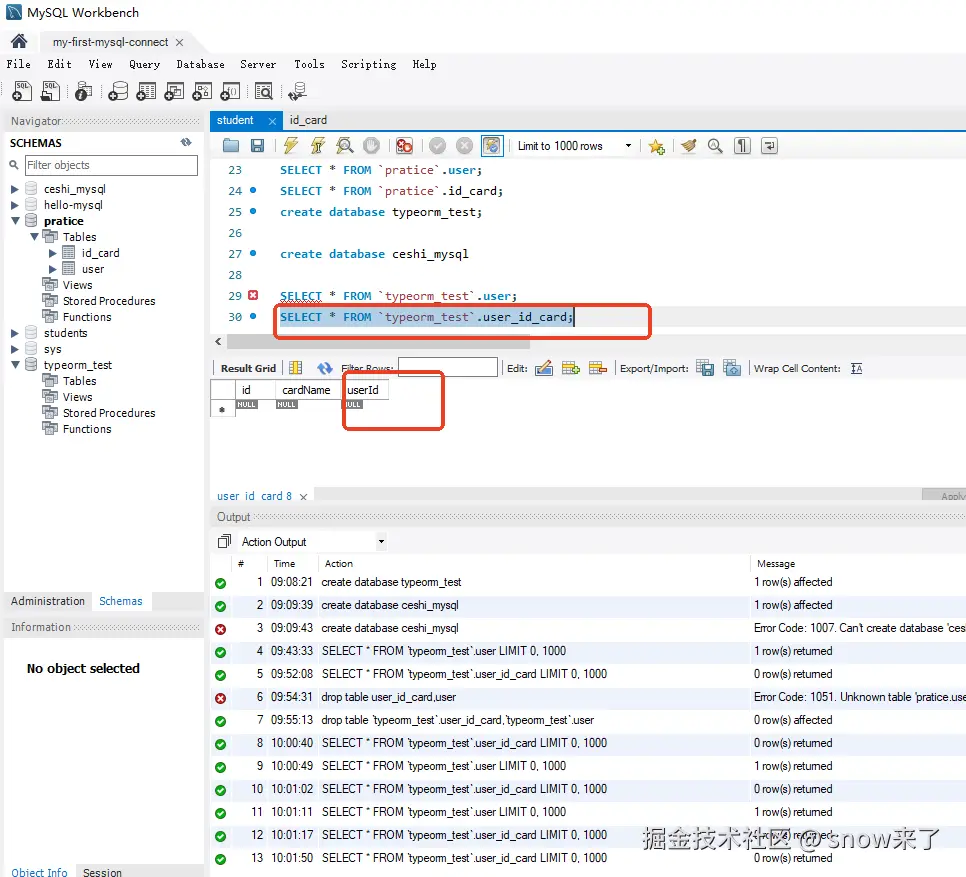Open the Scripting menu
This screenshot has width=966, height=877.
click(x=368, y=64)
